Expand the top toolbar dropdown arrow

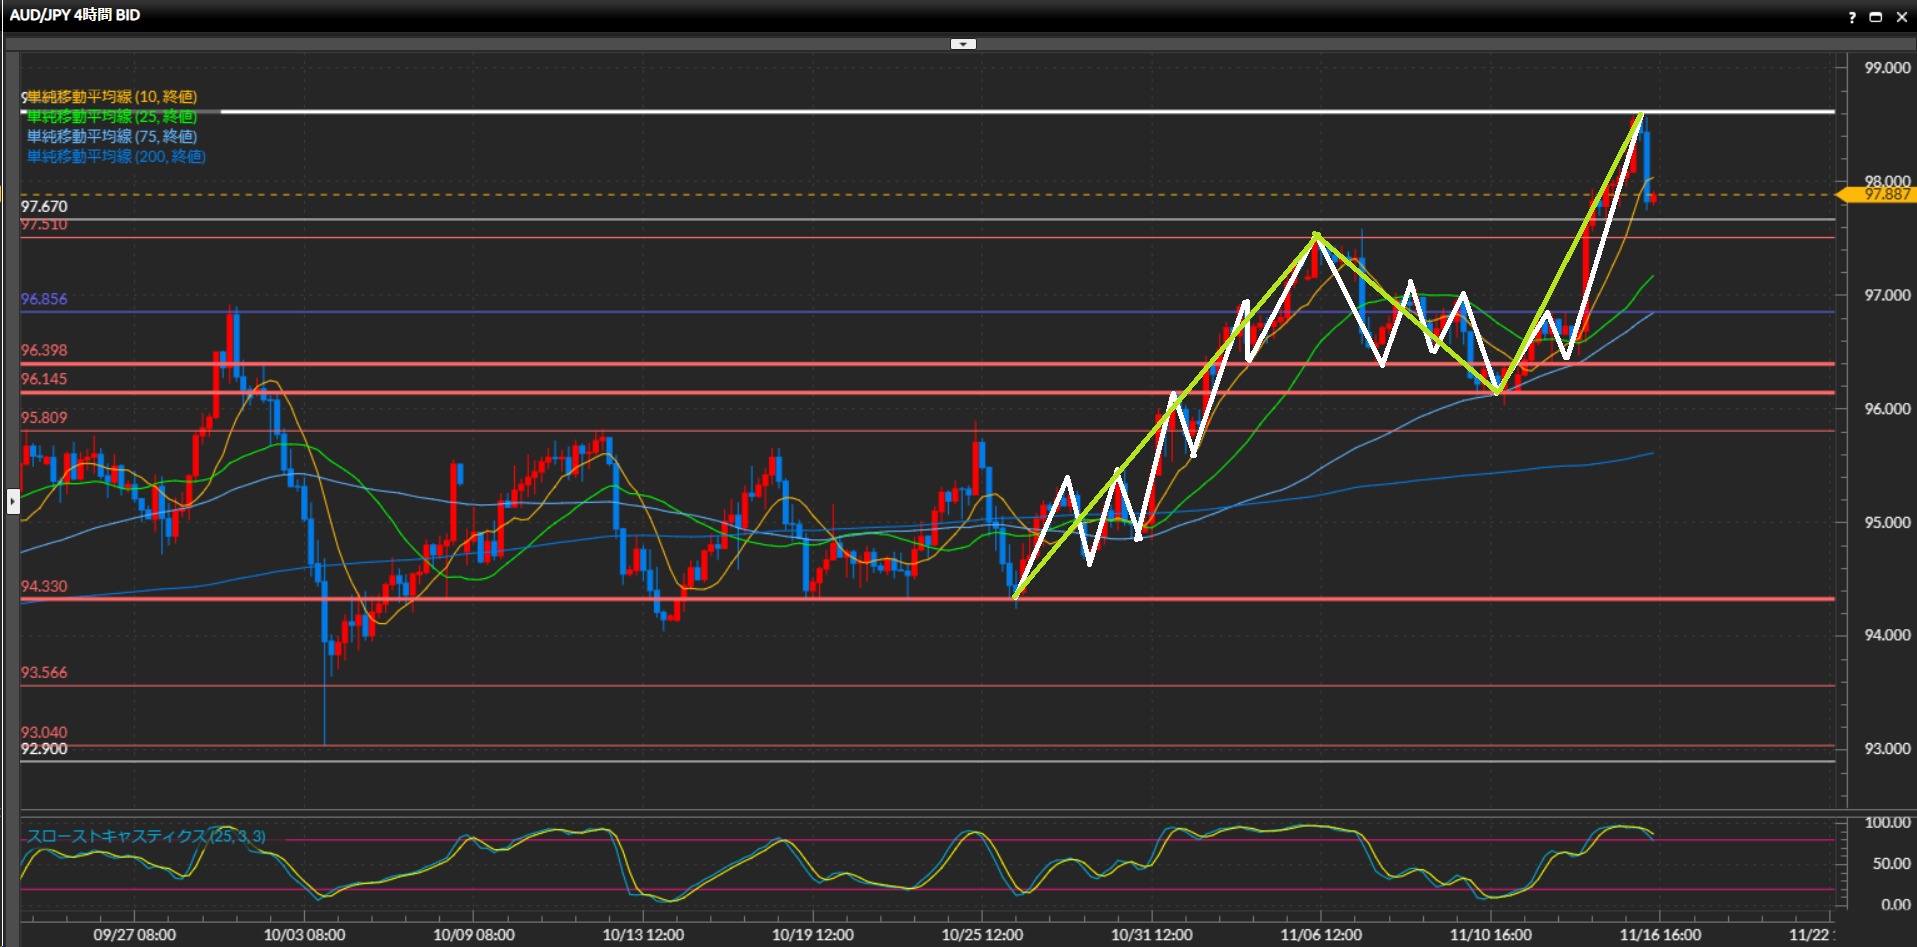point(962,44)
